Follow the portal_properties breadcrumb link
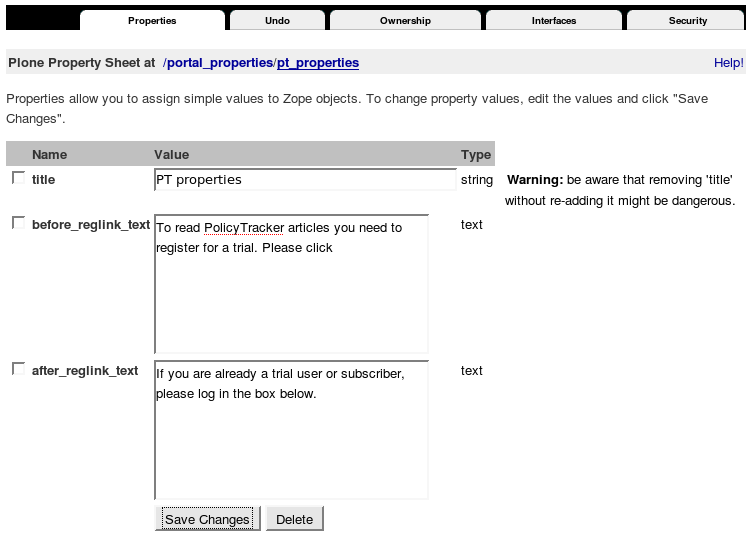753x552 pixels. 220,62
